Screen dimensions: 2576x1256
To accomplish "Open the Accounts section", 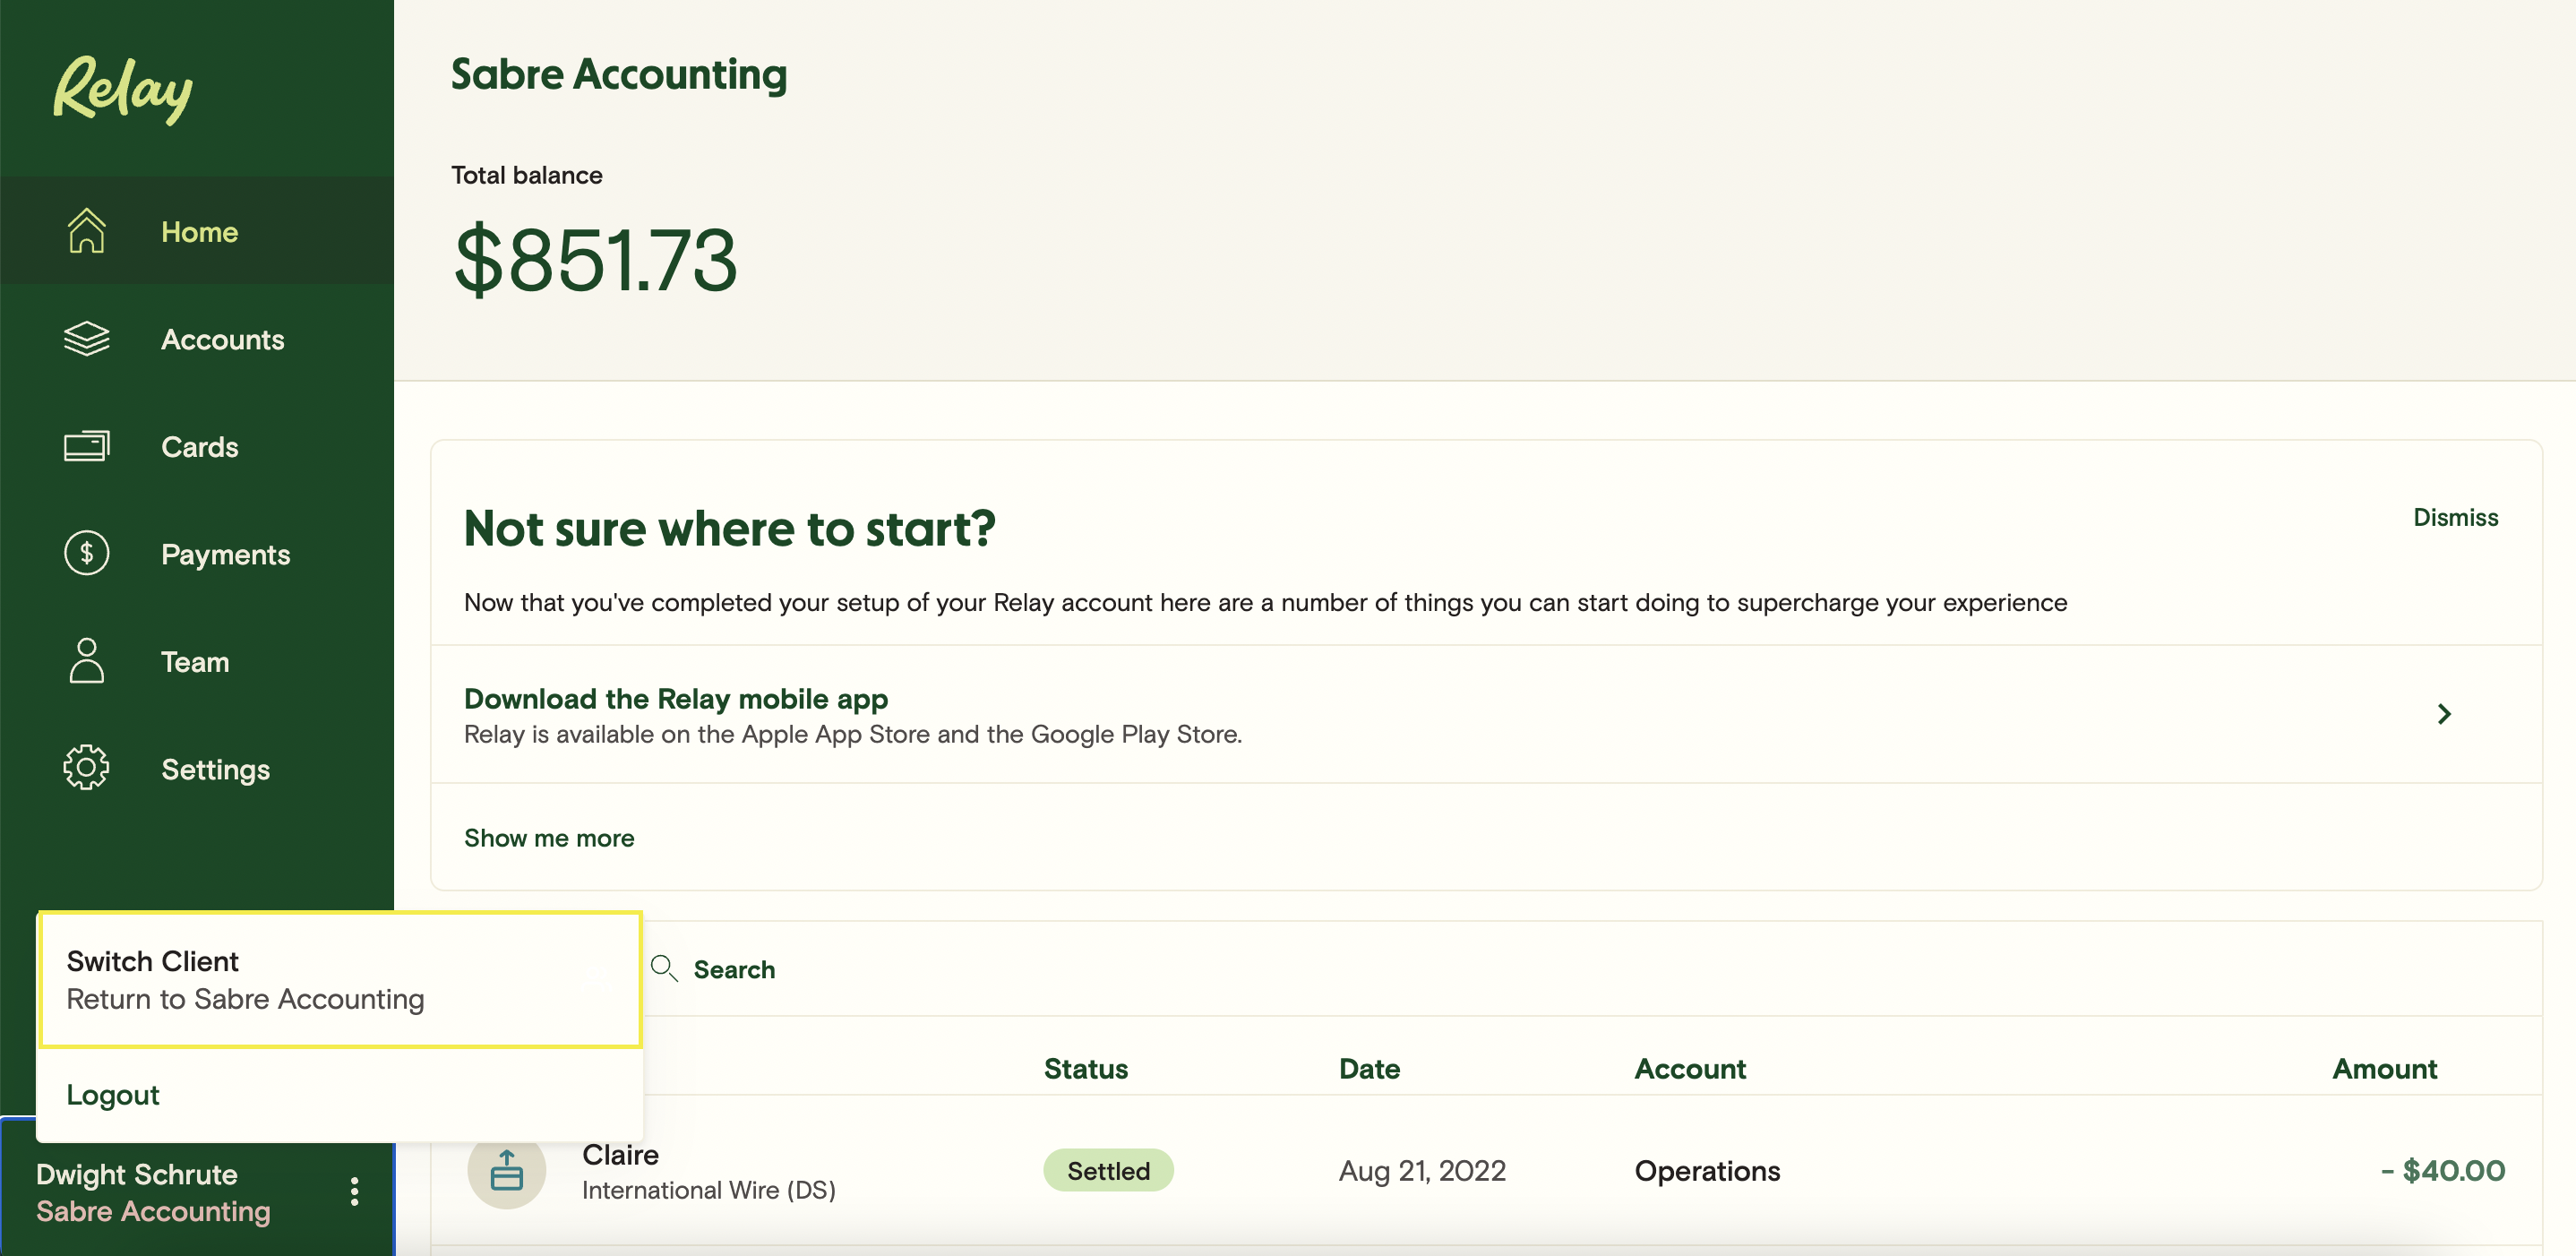I will [x=197, y=339].
